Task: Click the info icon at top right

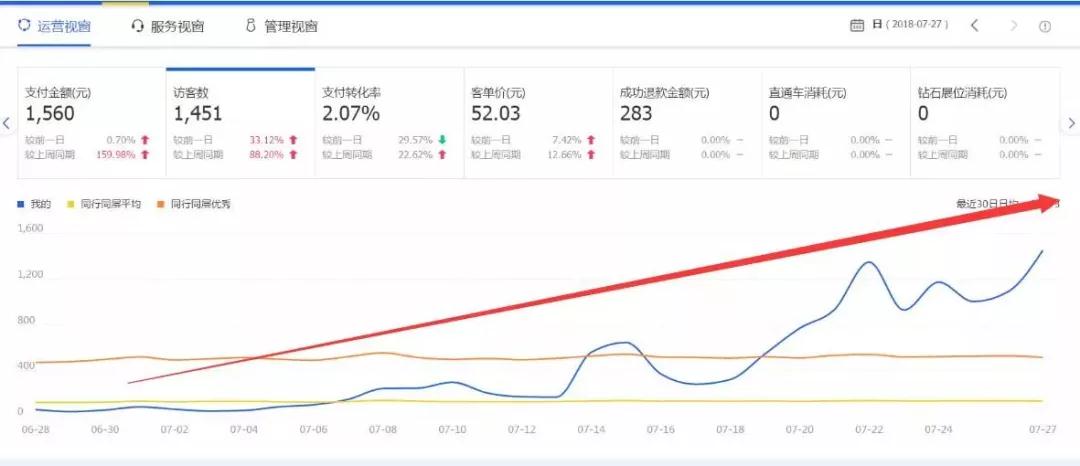Action: click(1045, 27)
